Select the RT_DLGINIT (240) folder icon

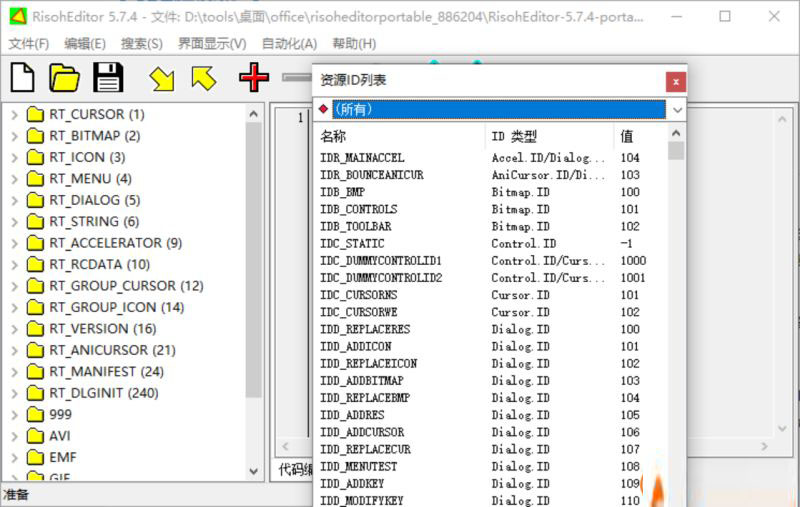coord(35,393)
